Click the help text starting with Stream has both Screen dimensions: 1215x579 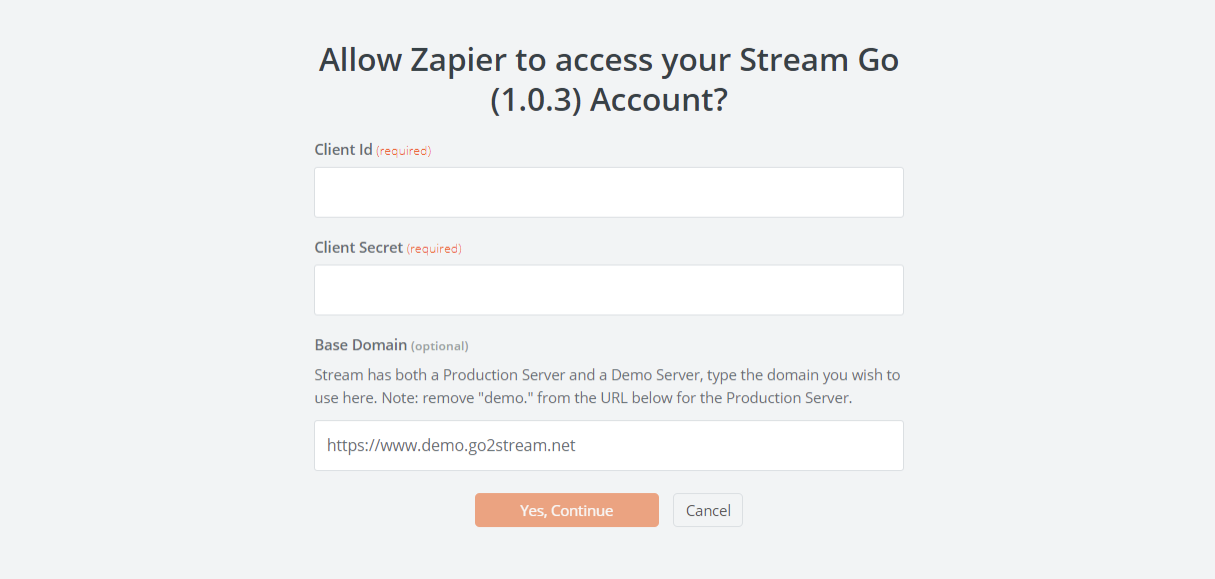(x=607, y=386)
